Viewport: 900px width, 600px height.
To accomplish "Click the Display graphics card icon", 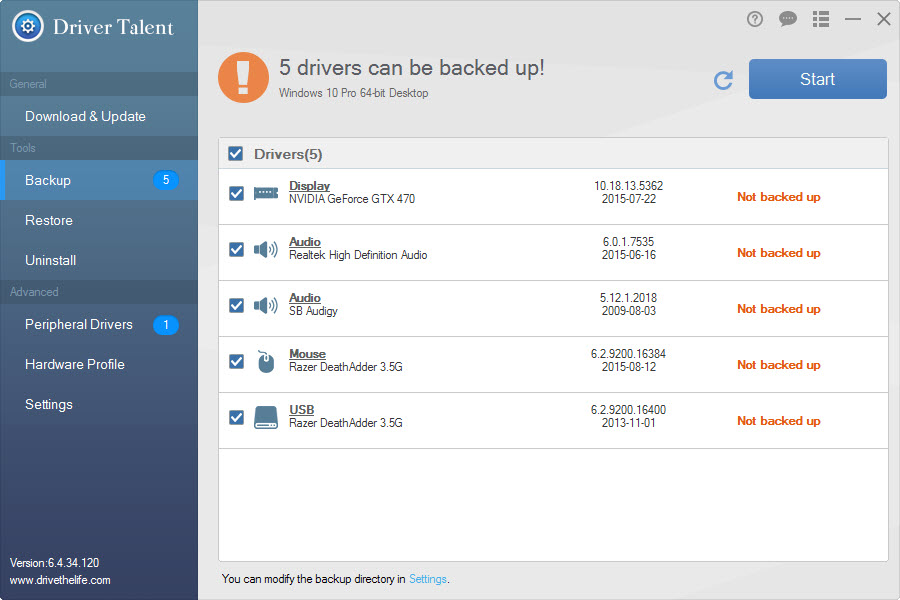I will click(x=266, y=193).
